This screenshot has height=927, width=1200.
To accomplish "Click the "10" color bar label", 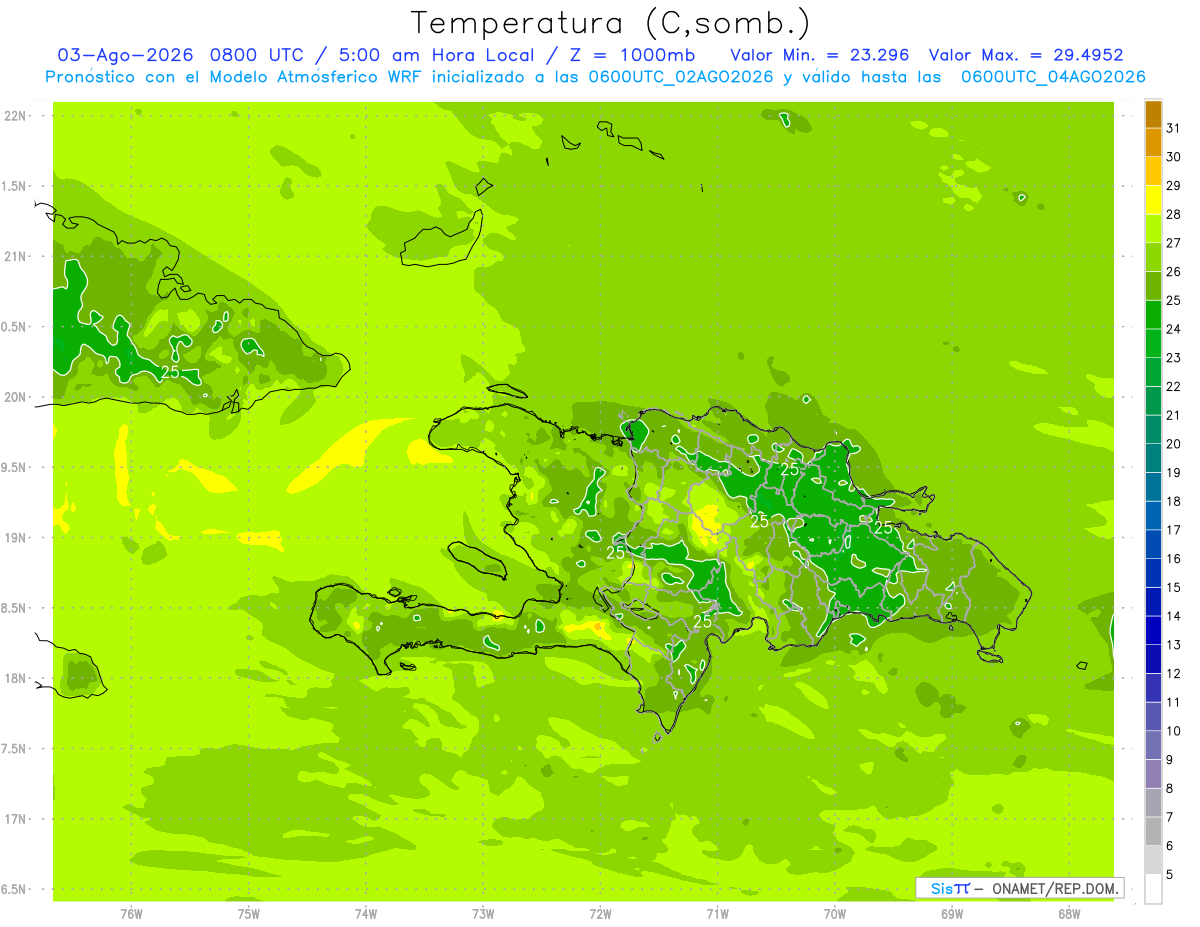I will [x=1174, y=731].
